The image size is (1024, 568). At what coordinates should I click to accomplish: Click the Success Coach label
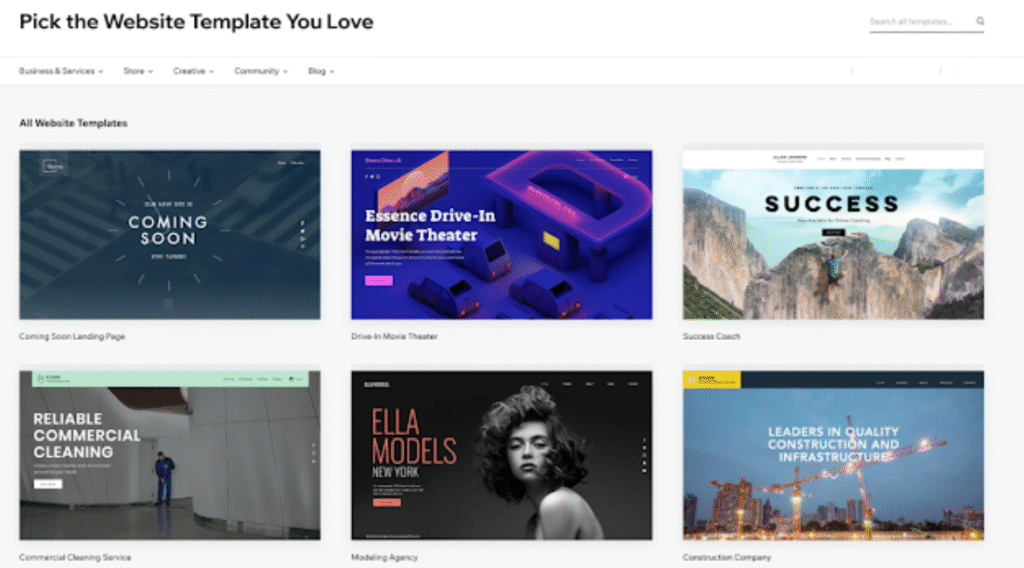711,336
